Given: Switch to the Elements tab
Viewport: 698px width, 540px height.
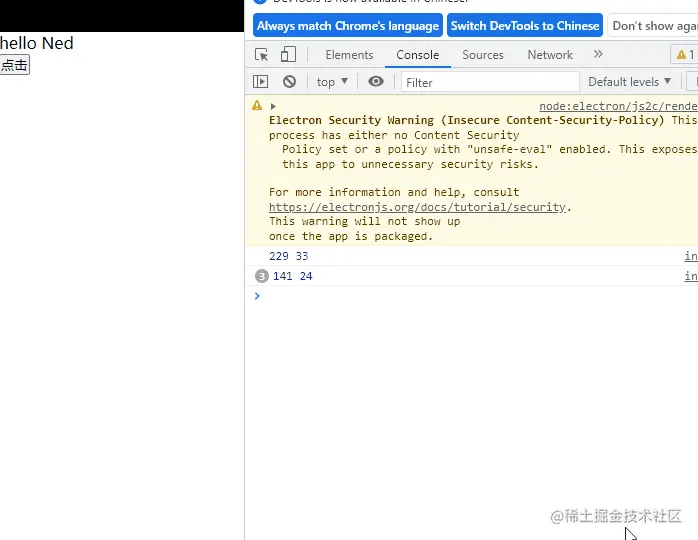Looking at the screenshot, I should coord(349,55).
